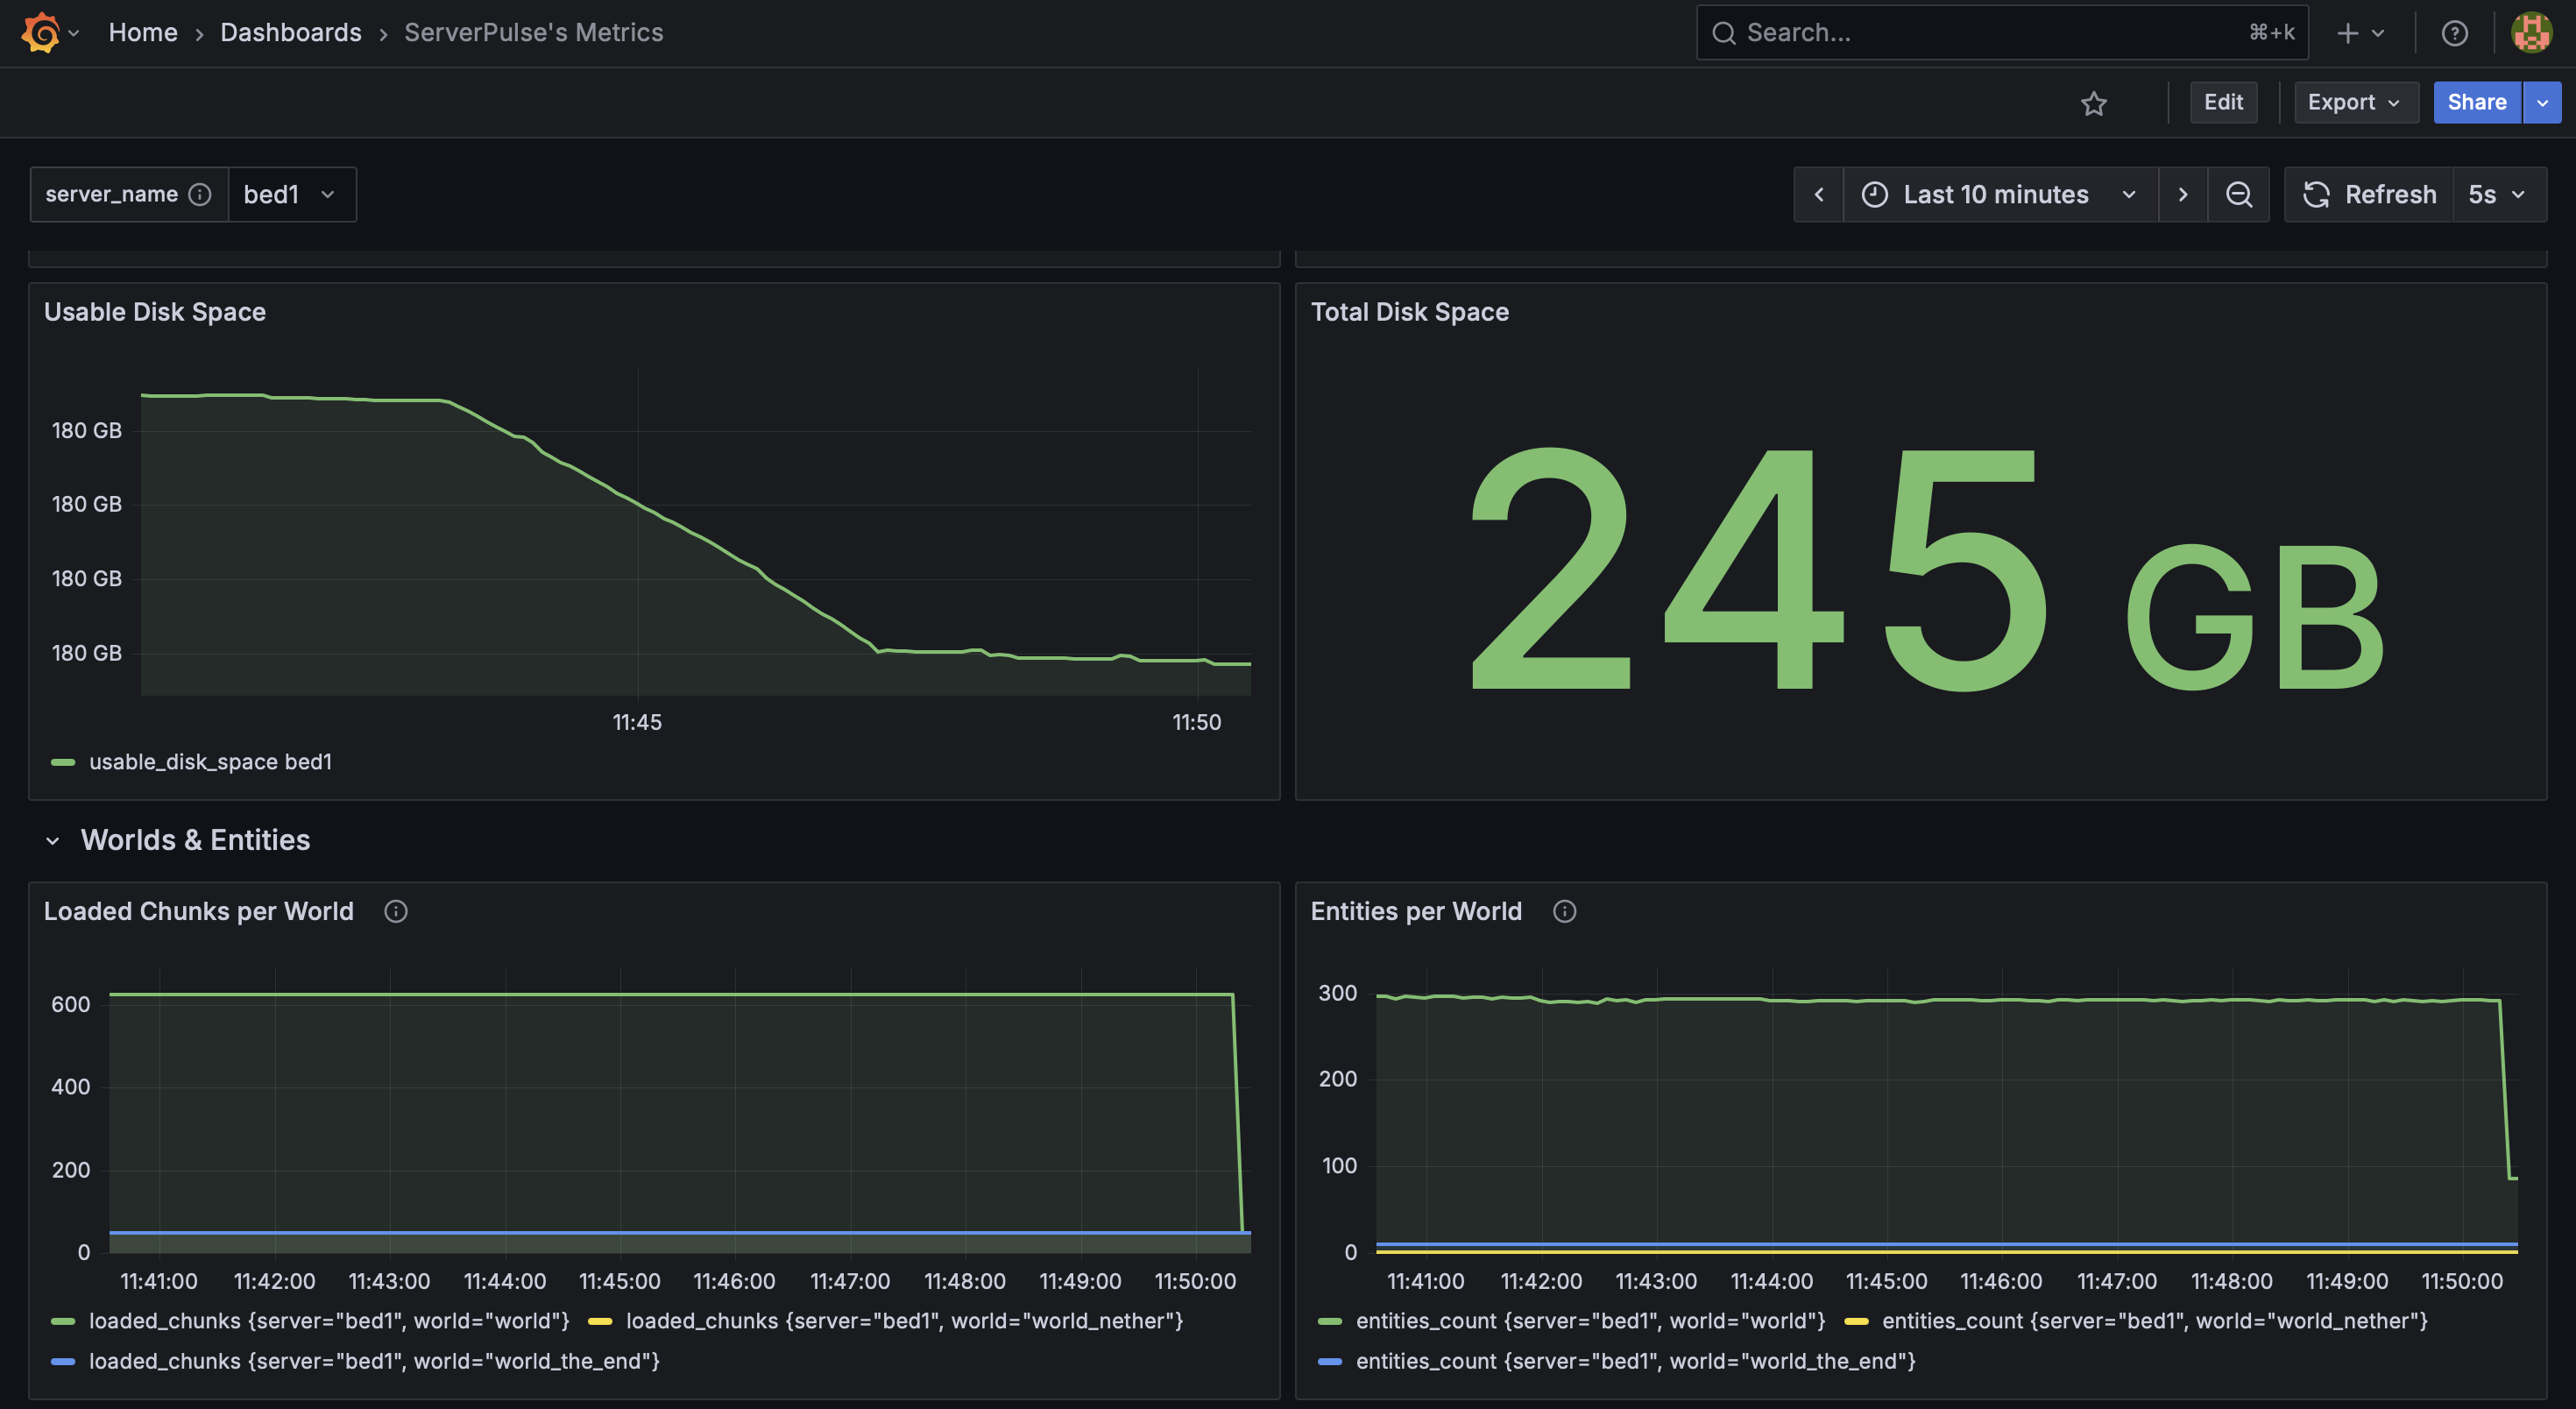This screenshot has height=1409, width=2576.
Task: Go to Dashboards breadcrumb
Action: (290, 33)
